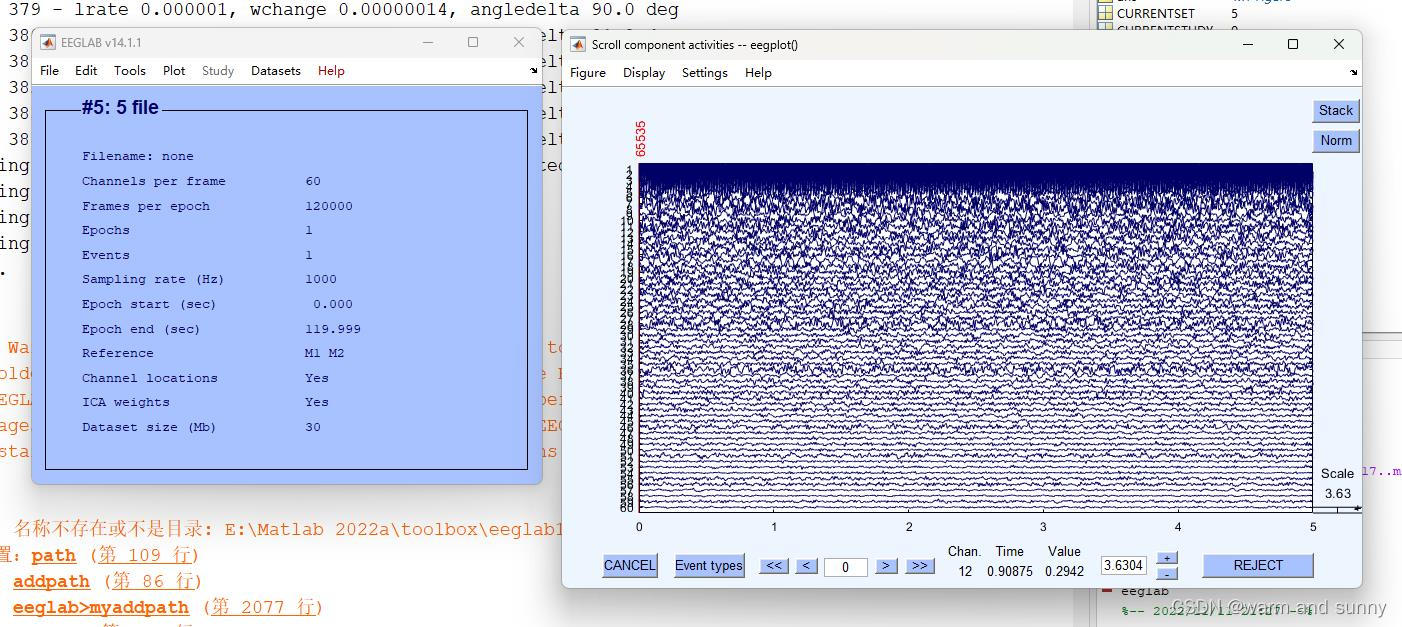Jump back a full page with <<
Image resolution: width=1402 pixels, height=627 pixels.
pos(773,566)
